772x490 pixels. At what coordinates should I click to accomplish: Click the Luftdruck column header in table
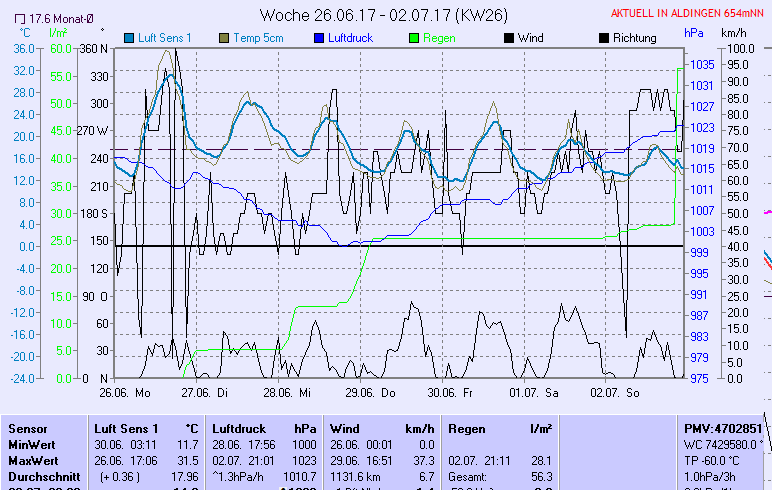point(239,428)
